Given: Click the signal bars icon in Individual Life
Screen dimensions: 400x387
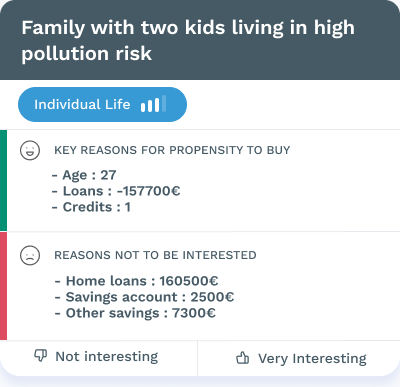Looking at the screenshot, I should pos(153,104).
